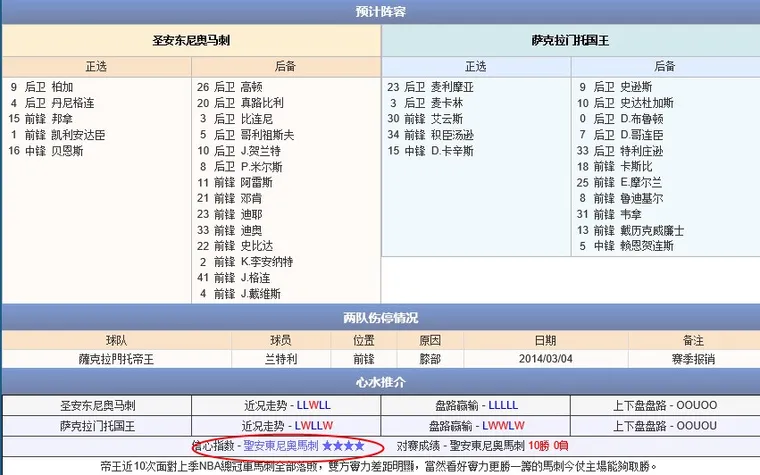Click bench player 23 前锋 迪耶
The width and height of the screenshot is (760, 475).
pyautogui.click(x=230, y=215)
